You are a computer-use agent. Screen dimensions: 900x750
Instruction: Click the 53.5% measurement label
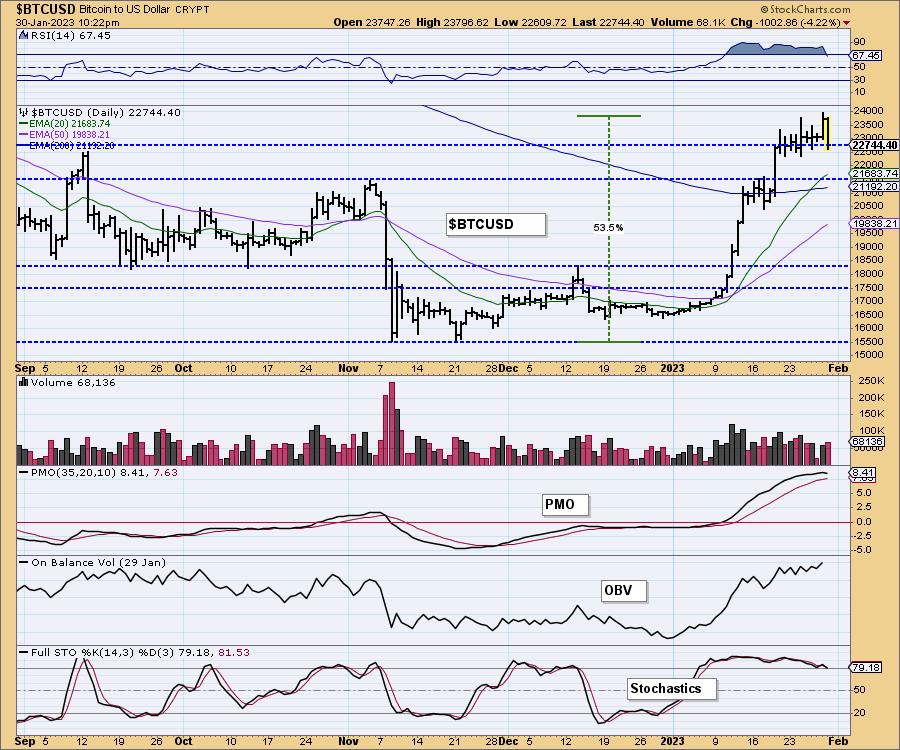tap(608, 228)
